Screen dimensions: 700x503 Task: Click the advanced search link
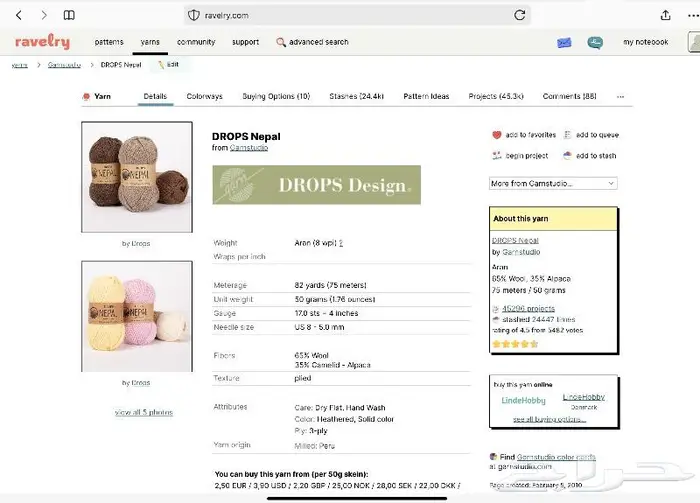coord(312,42)
